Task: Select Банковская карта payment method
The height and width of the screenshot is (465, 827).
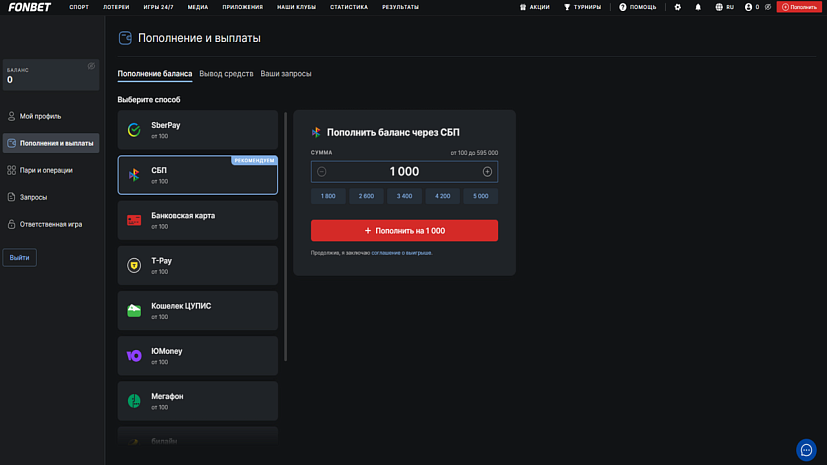Action: [197, 220]
